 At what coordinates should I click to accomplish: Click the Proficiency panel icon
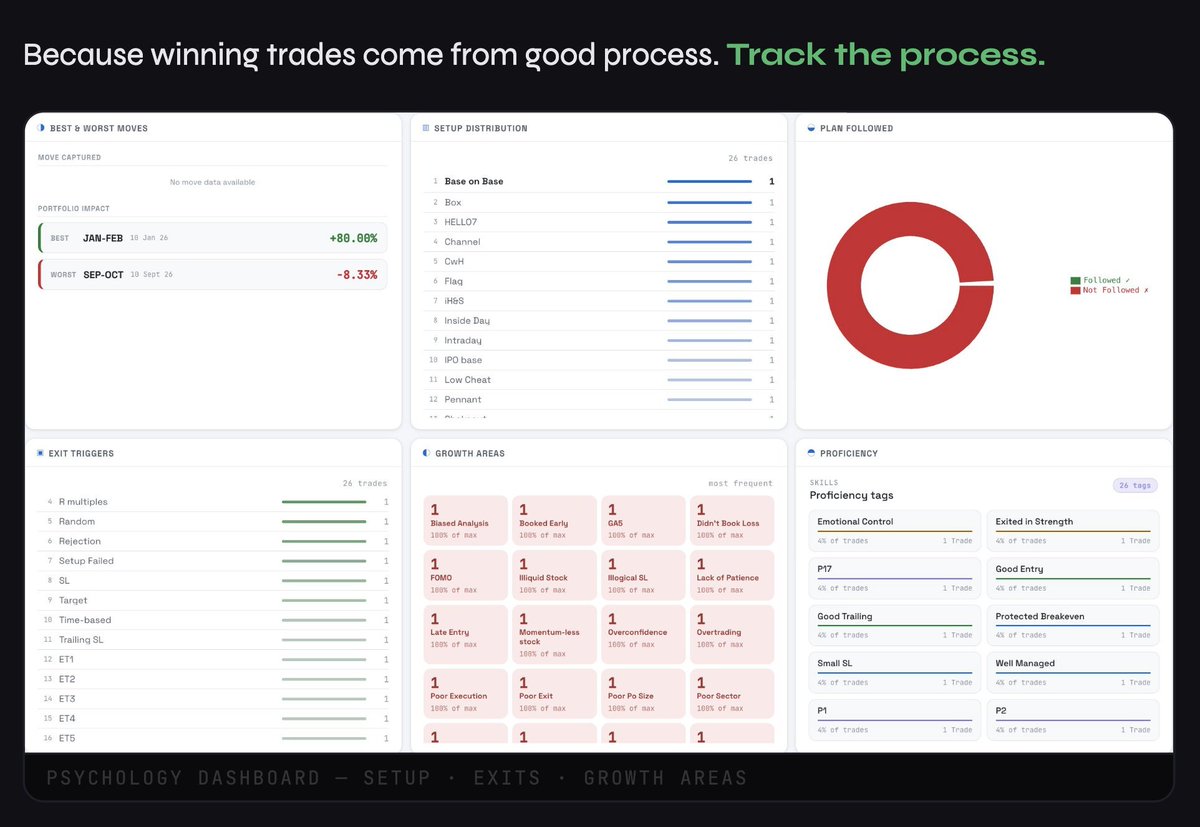[x=811, y=453]
